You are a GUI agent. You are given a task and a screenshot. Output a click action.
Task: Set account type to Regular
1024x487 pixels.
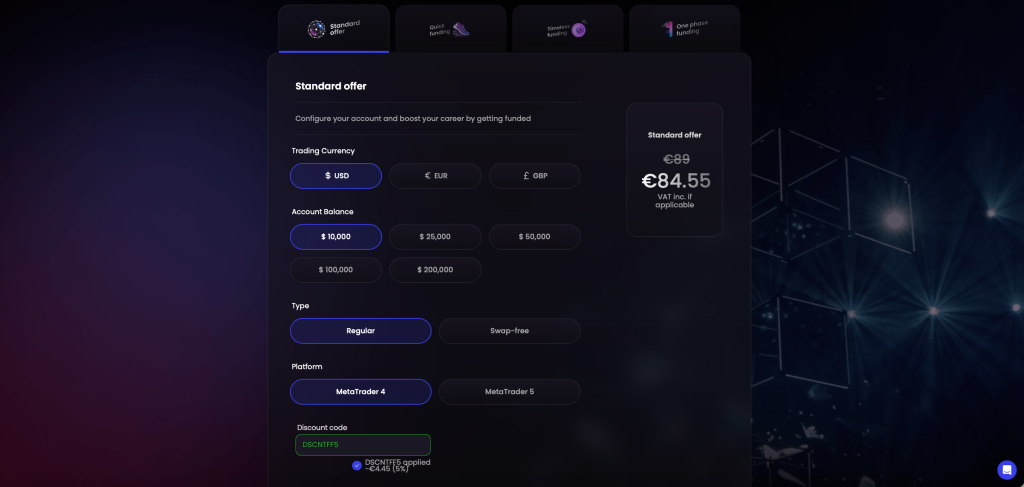click(360, 331)
